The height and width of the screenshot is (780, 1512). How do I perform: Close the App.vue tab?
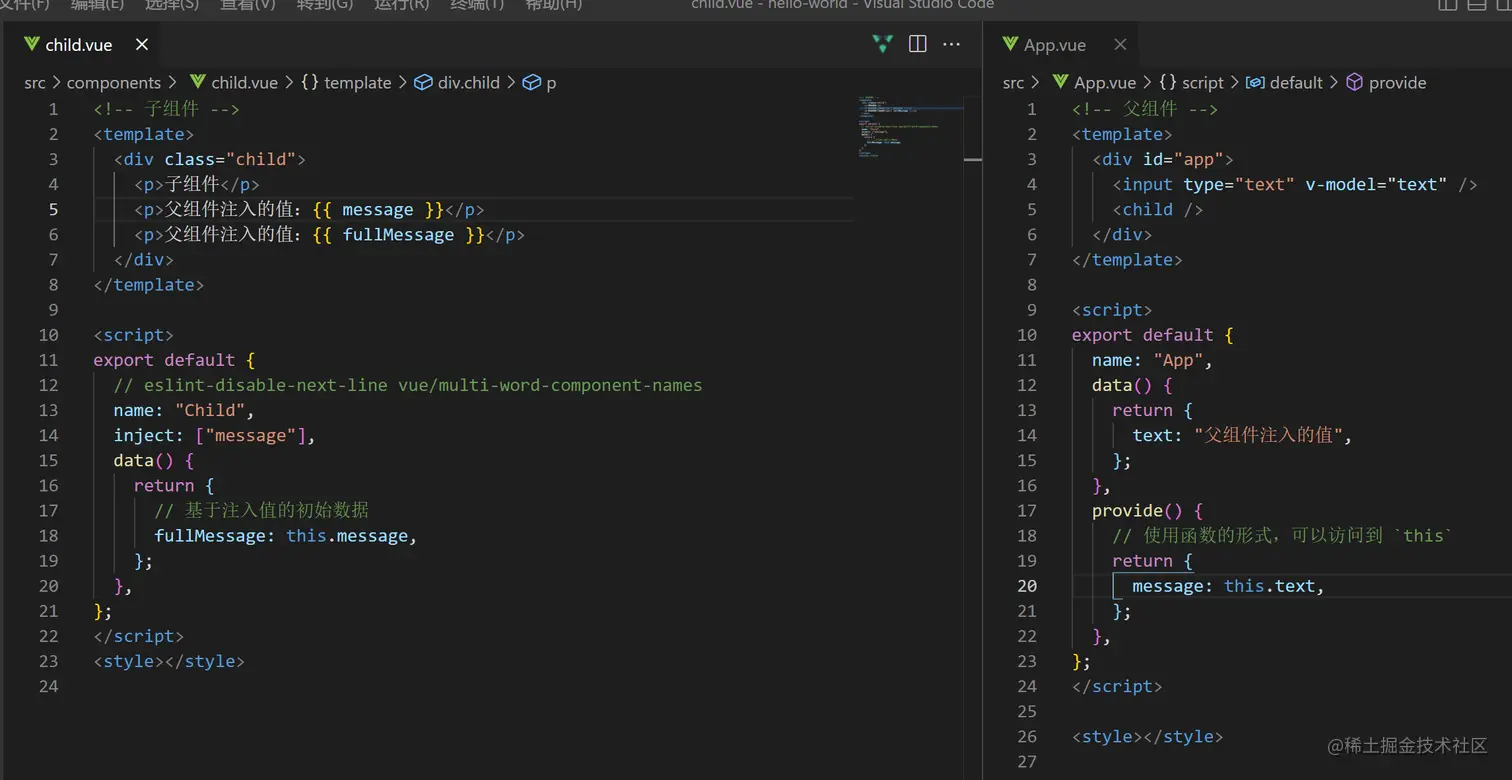point(1120,45)
